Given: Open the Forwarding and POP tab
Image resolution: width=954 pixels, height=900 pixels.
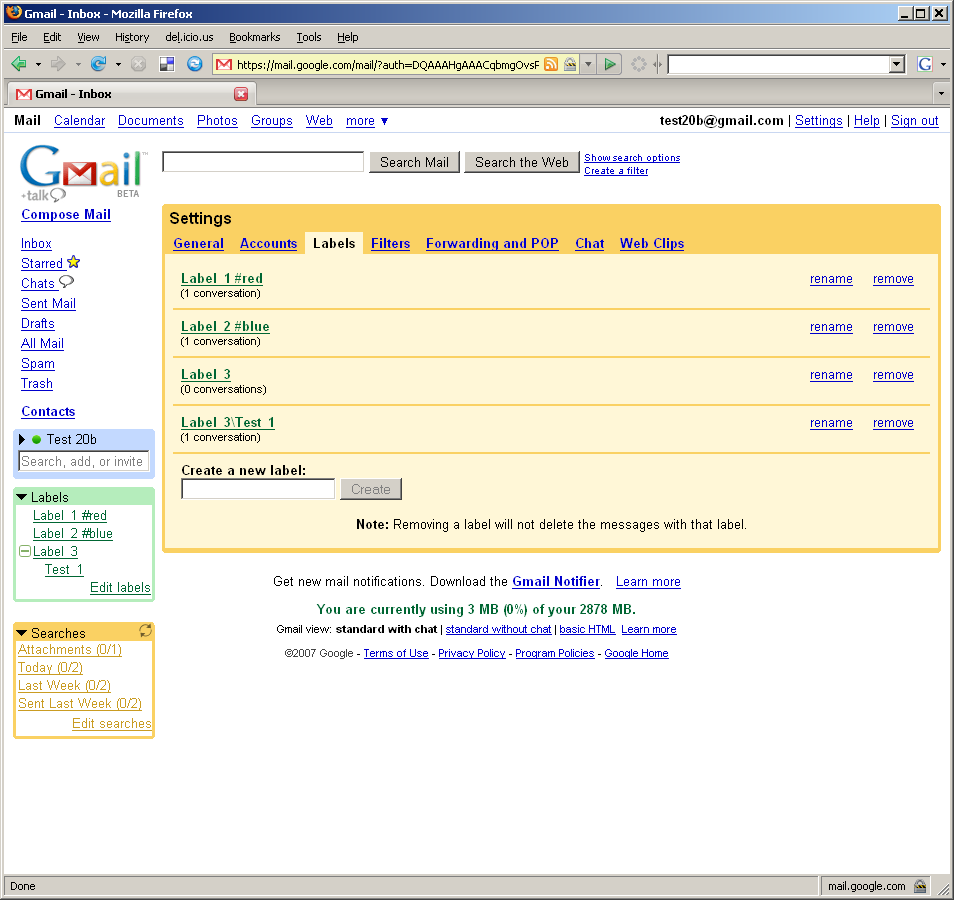Looking at the screenshot, I should click(x=492, y=243).
